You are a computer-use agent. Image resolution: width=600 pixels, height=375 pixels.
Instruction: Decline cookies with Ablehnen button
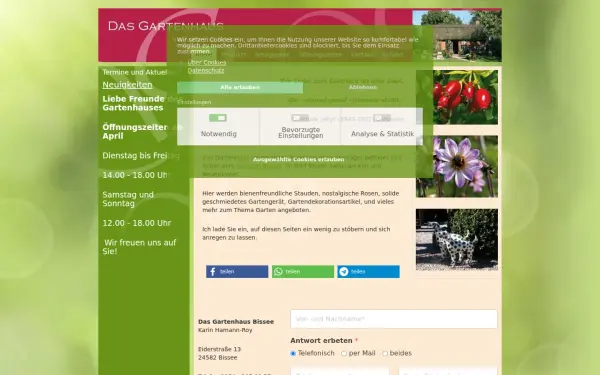click(x=363, y=88)
